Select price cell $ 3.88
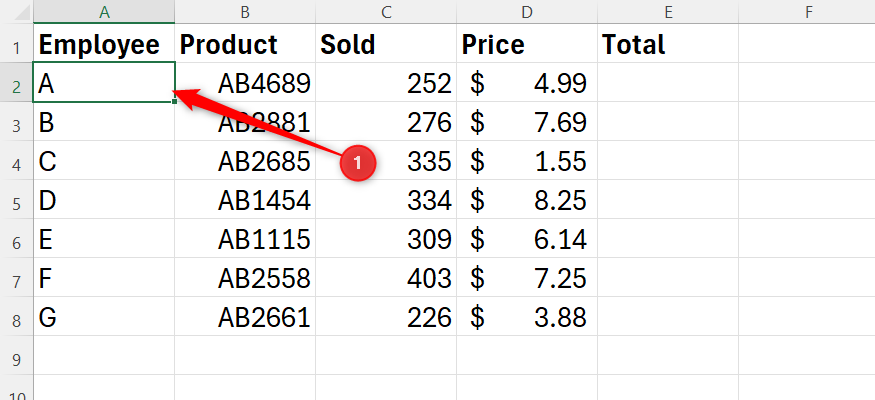This screenshot has width=875, height=400. (x=527, y=317)
